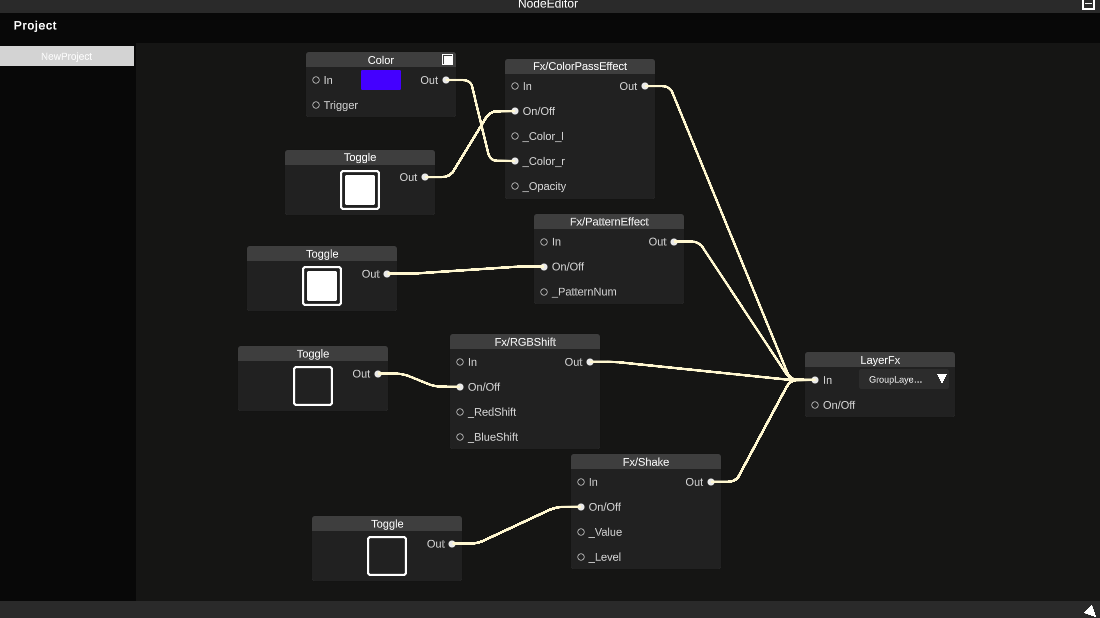Open the Project menu
This screenshot has height=618, width=1100.
(35, 25)
